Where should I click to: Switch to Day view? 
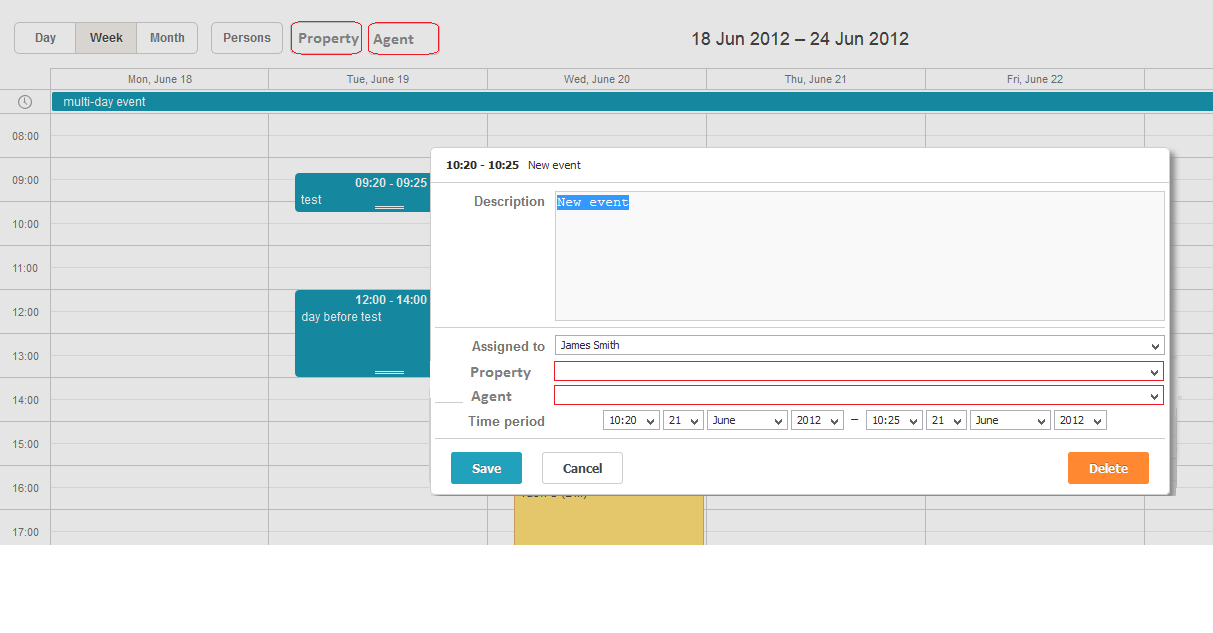point(45,38)
